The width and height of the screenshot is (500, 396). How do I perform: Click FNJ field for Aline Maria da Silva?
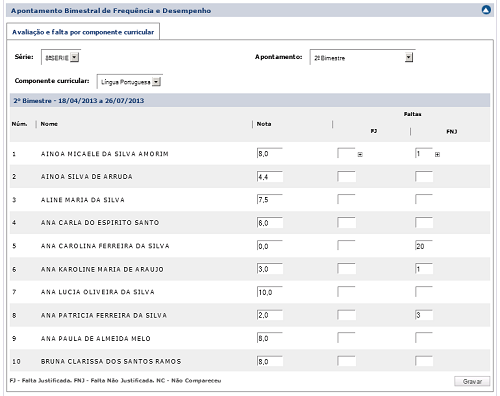pos(424,200)
